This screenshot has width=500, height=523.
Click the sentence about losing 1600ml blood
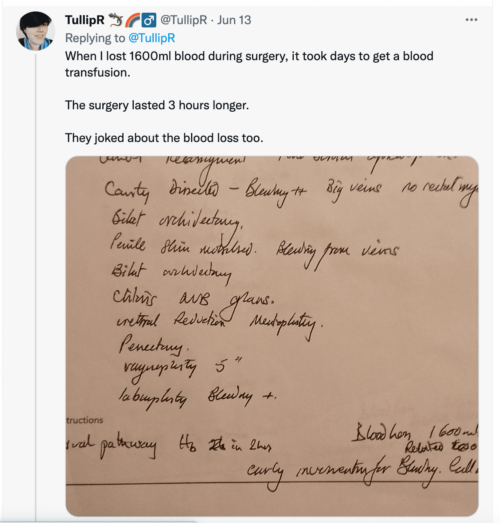pyautogui.click(x=249, y=64)
